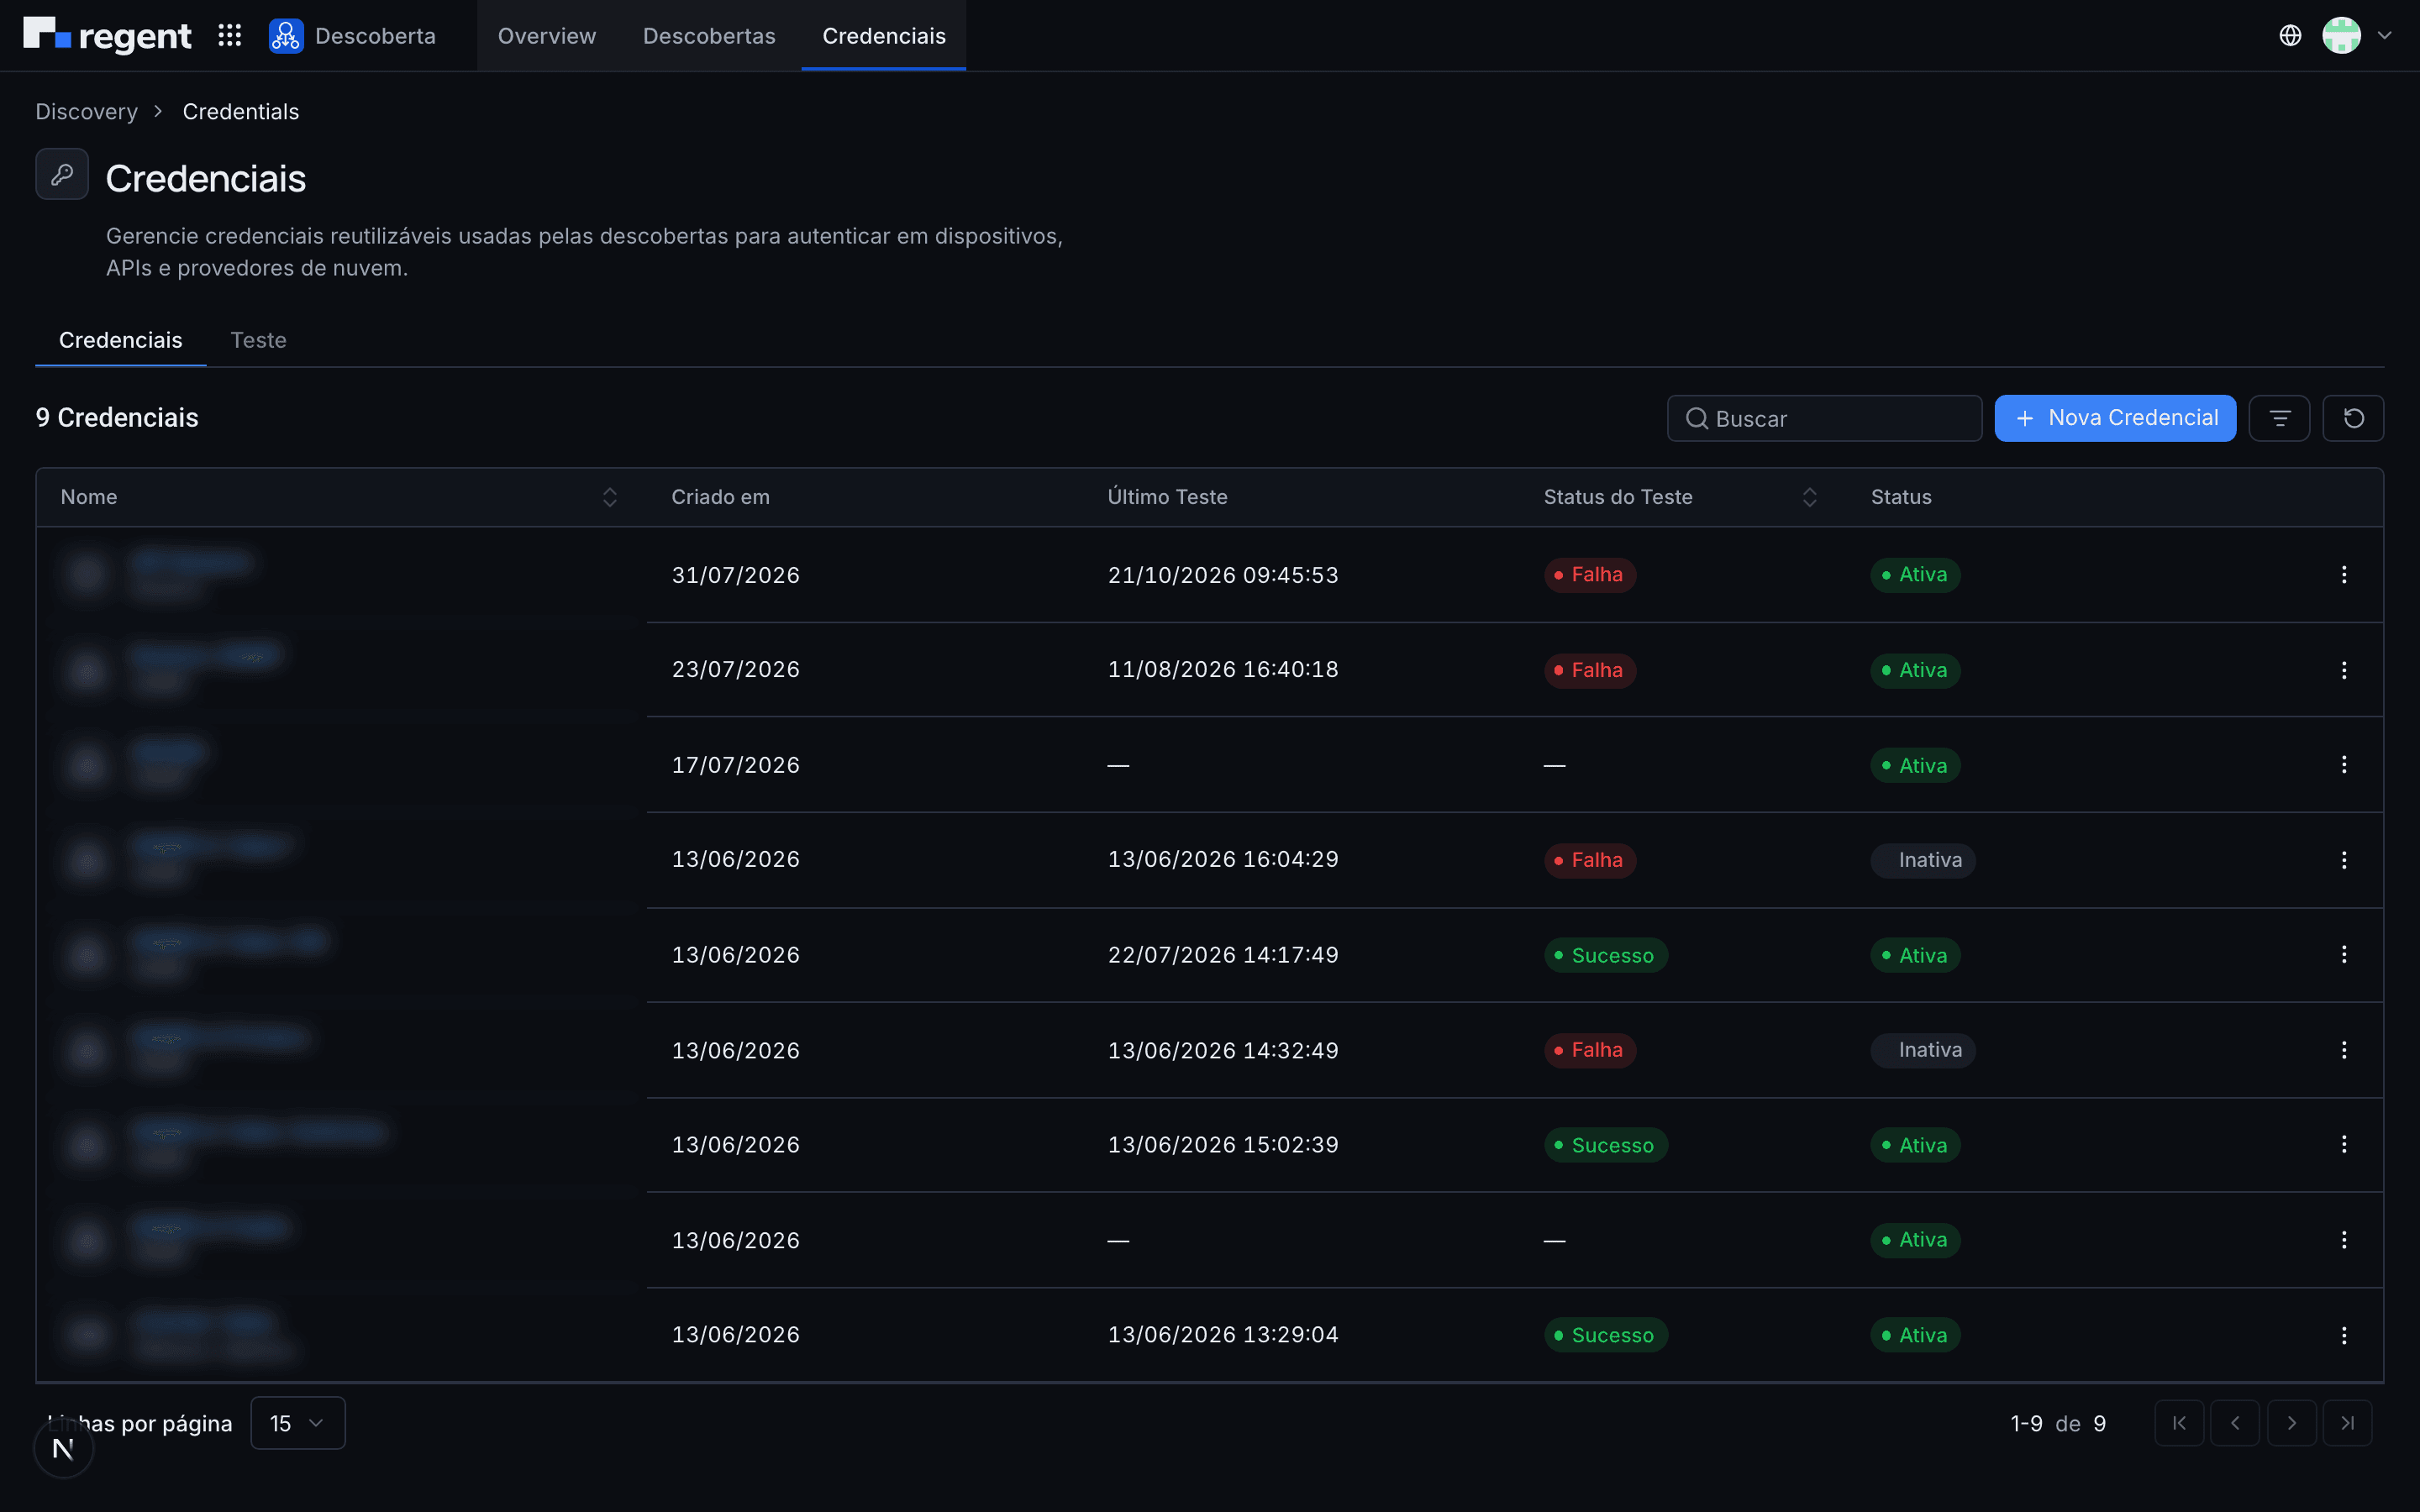2420x1512 pixels.
Task: Open row actions menu for 17/07/2026 credential
Action: pyautogui.click(x=2344, y=765)
